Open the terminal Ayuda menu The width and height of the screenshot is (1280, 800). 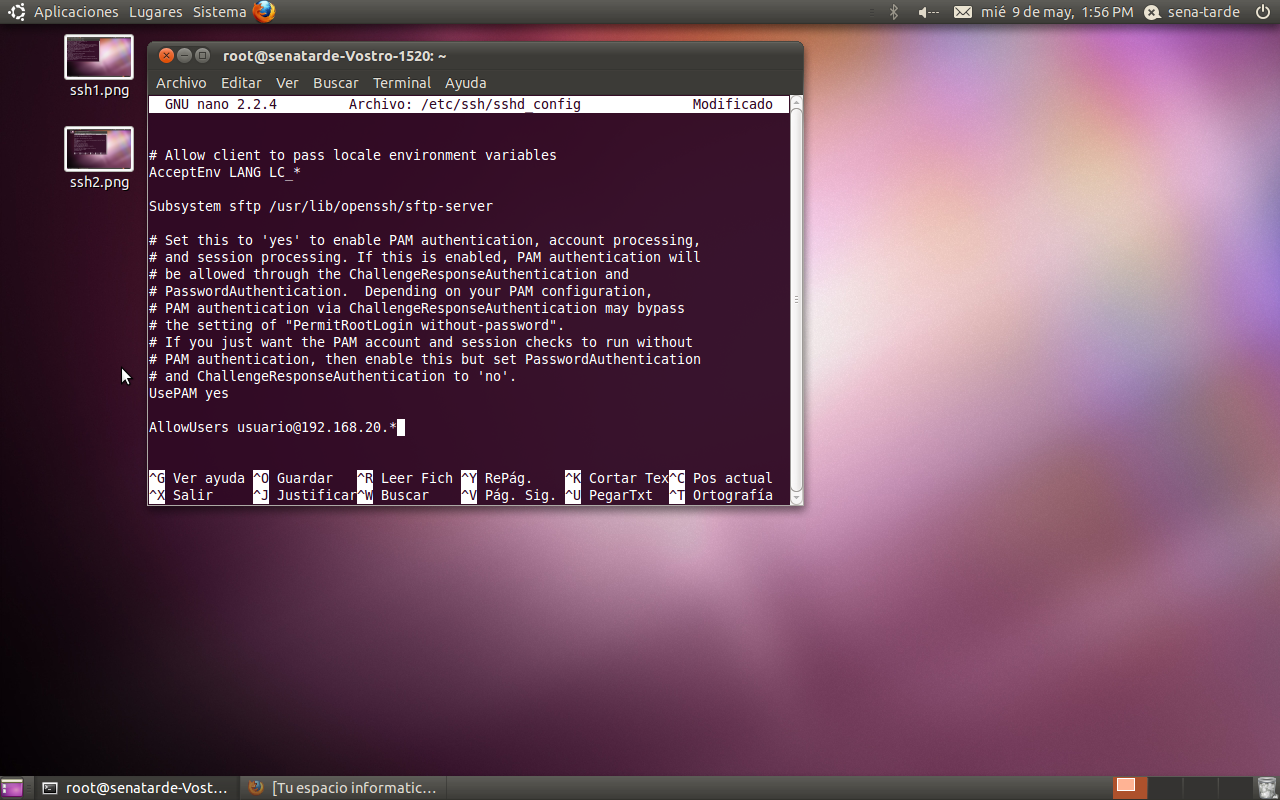pyautogui.click(x=465, y=83)
